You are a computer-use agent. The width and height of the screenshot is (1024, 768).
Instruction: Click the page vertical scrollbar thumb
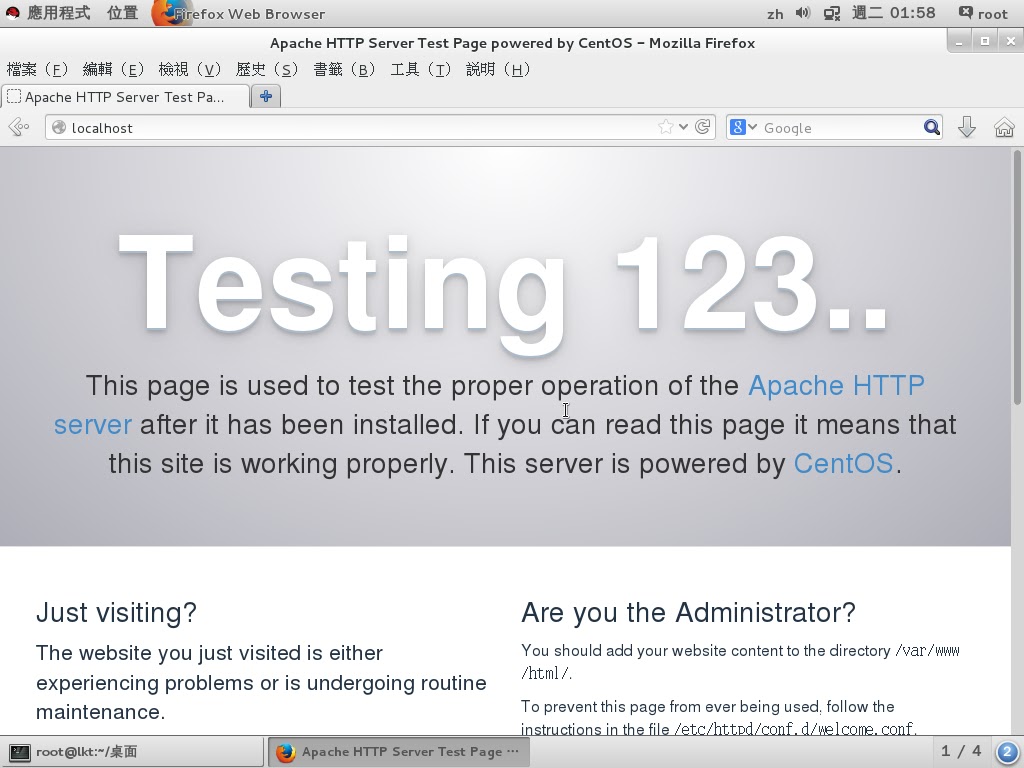pyautogui.click(x=1017, y=278)
